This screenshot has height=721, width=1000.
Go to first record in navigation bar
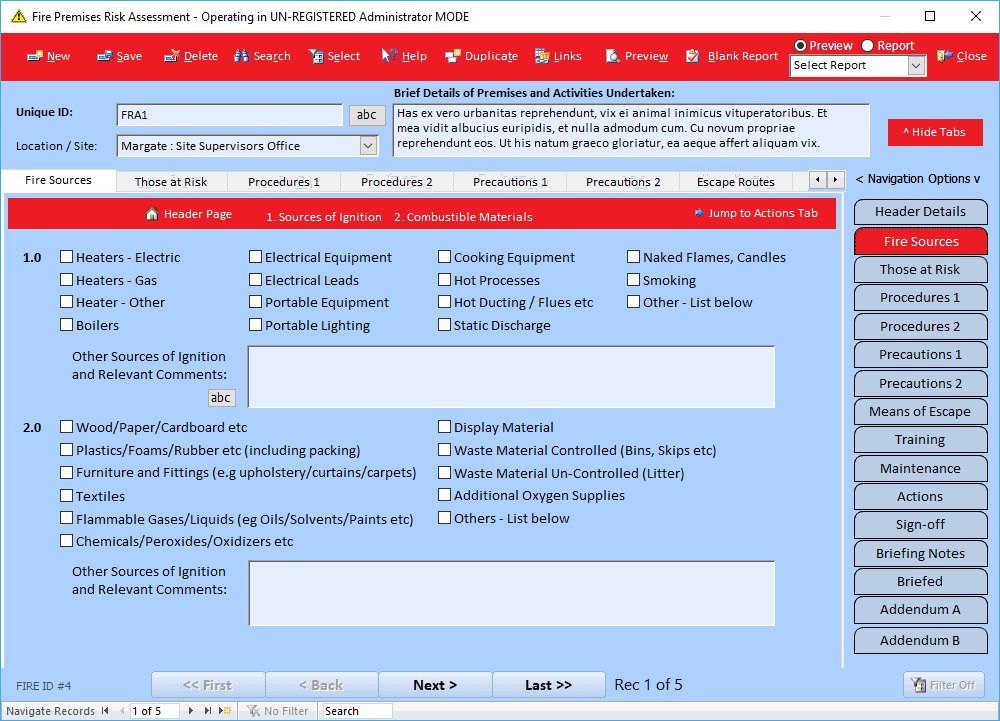click(105, 710)
